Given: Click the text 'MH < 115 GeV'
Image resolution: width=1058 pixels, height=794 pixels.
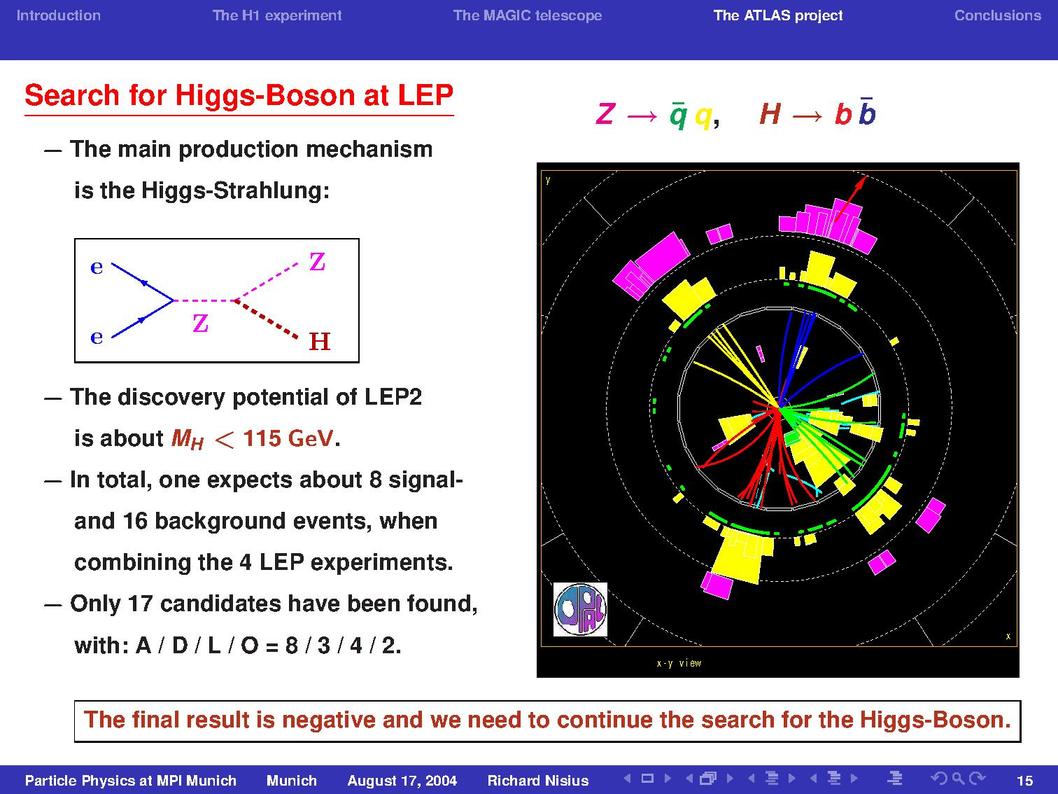Looking at the screenshot, I should coord(252,439).
